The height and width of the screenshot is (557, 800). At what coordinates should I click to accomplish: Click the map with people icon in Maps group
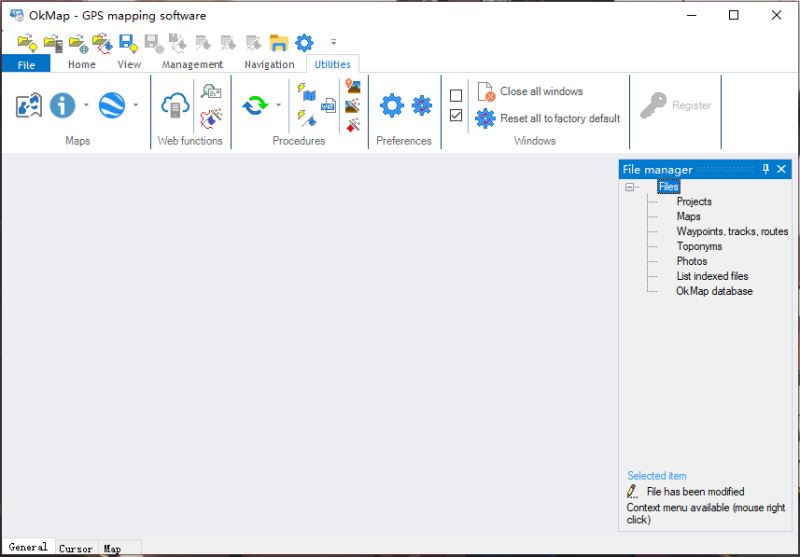point(29,106)
